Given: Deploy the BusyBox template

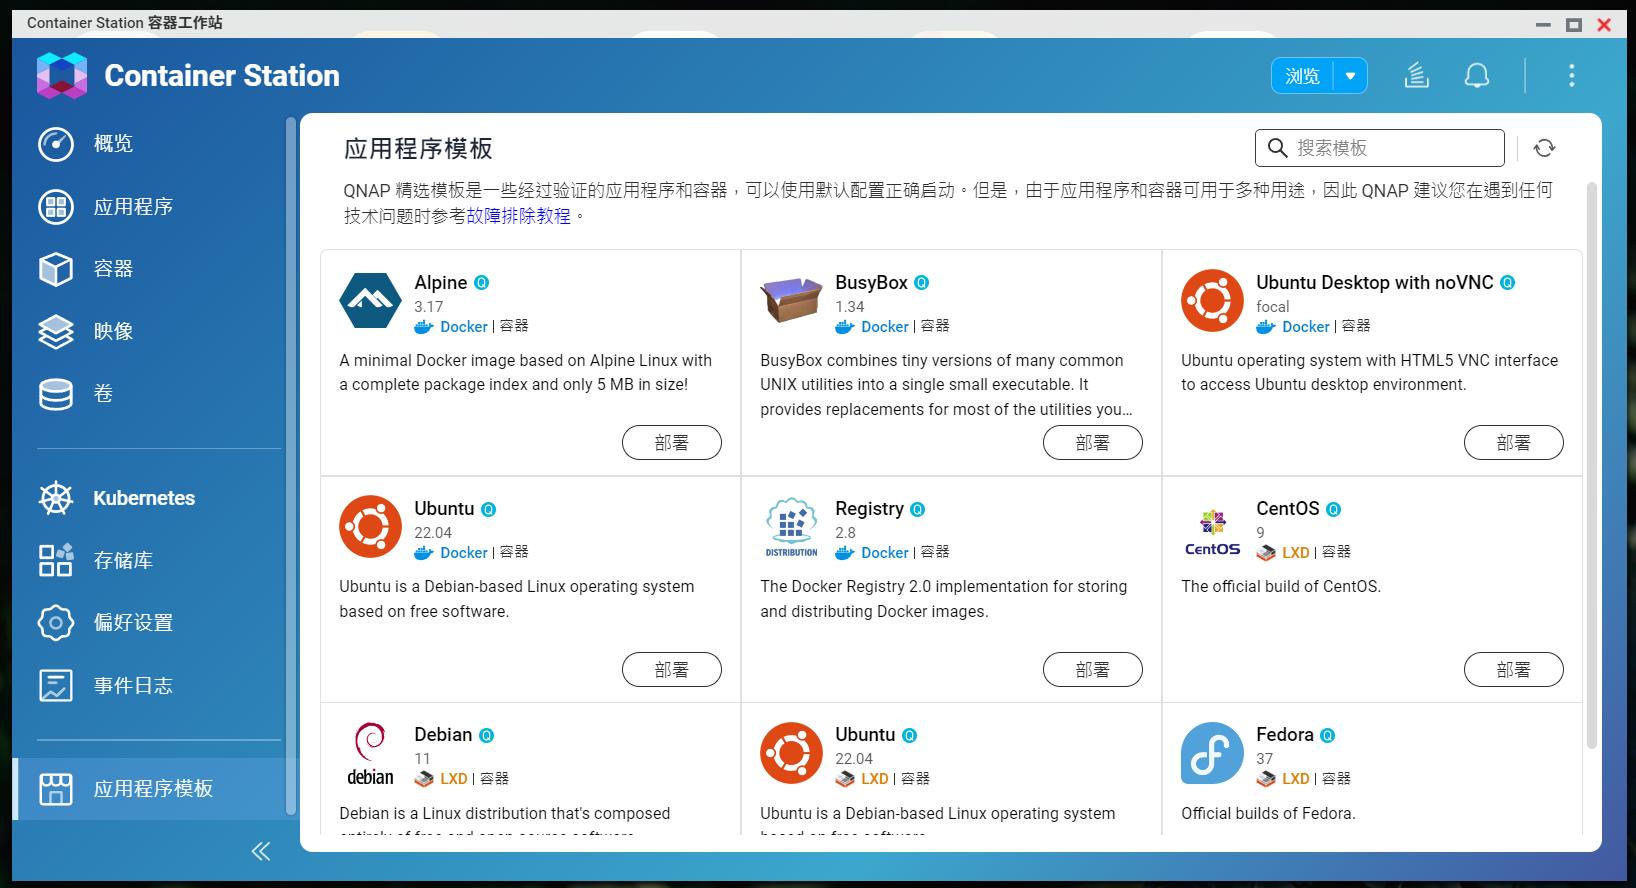Looking at the screenshot, I should [1093, 443].
